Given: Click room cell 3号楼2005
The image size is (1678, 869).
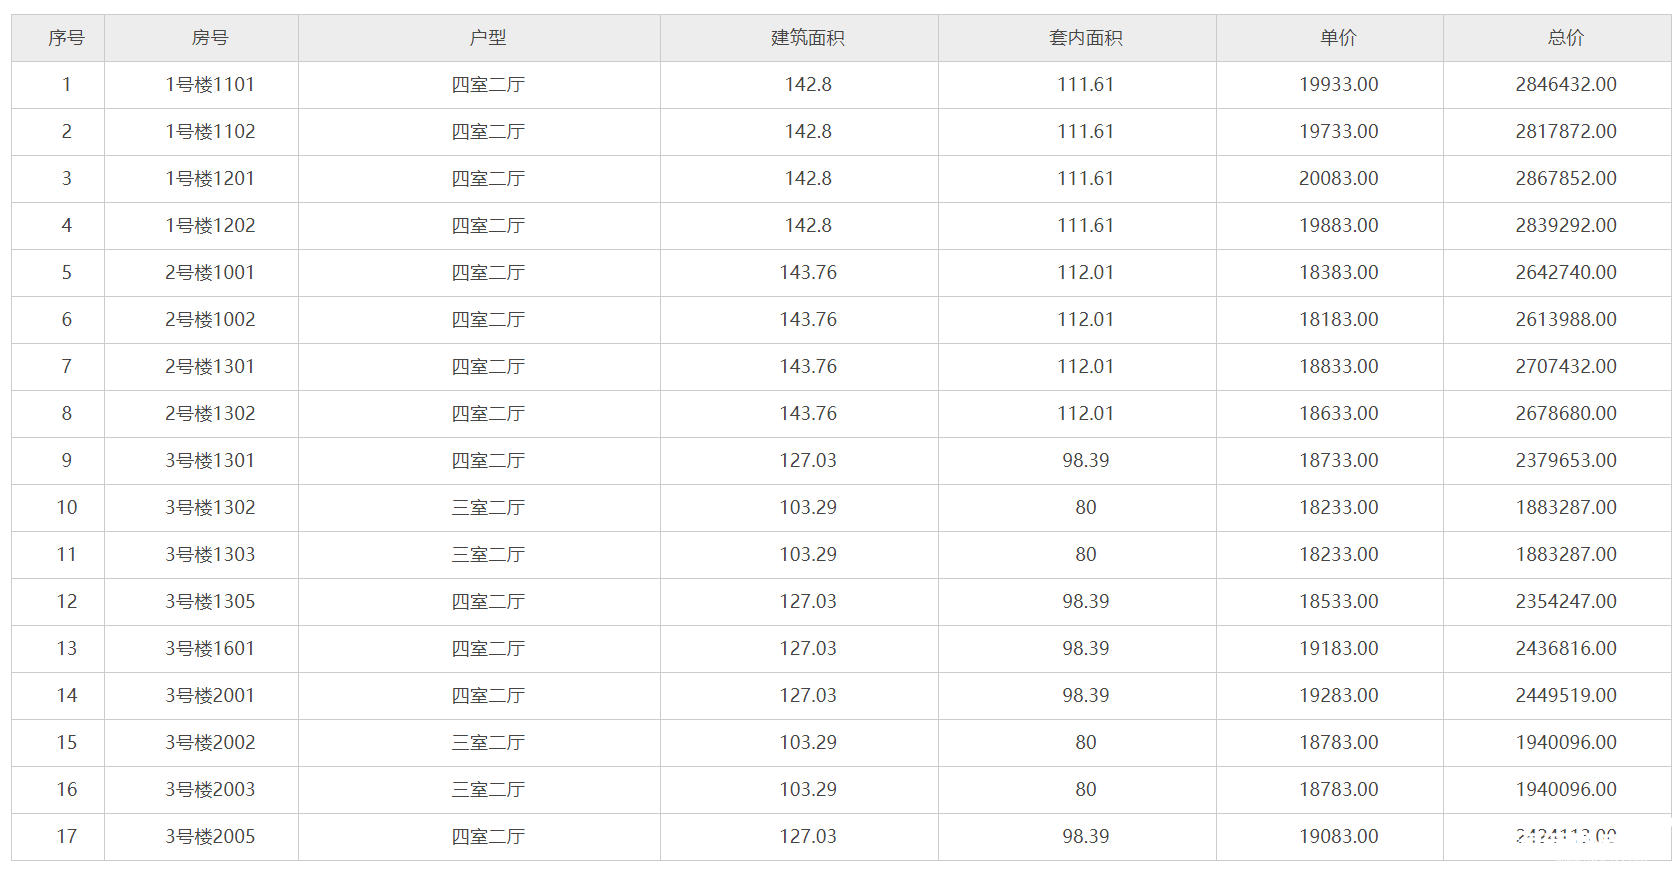Looking at the screenshot, I should point(210,837).
